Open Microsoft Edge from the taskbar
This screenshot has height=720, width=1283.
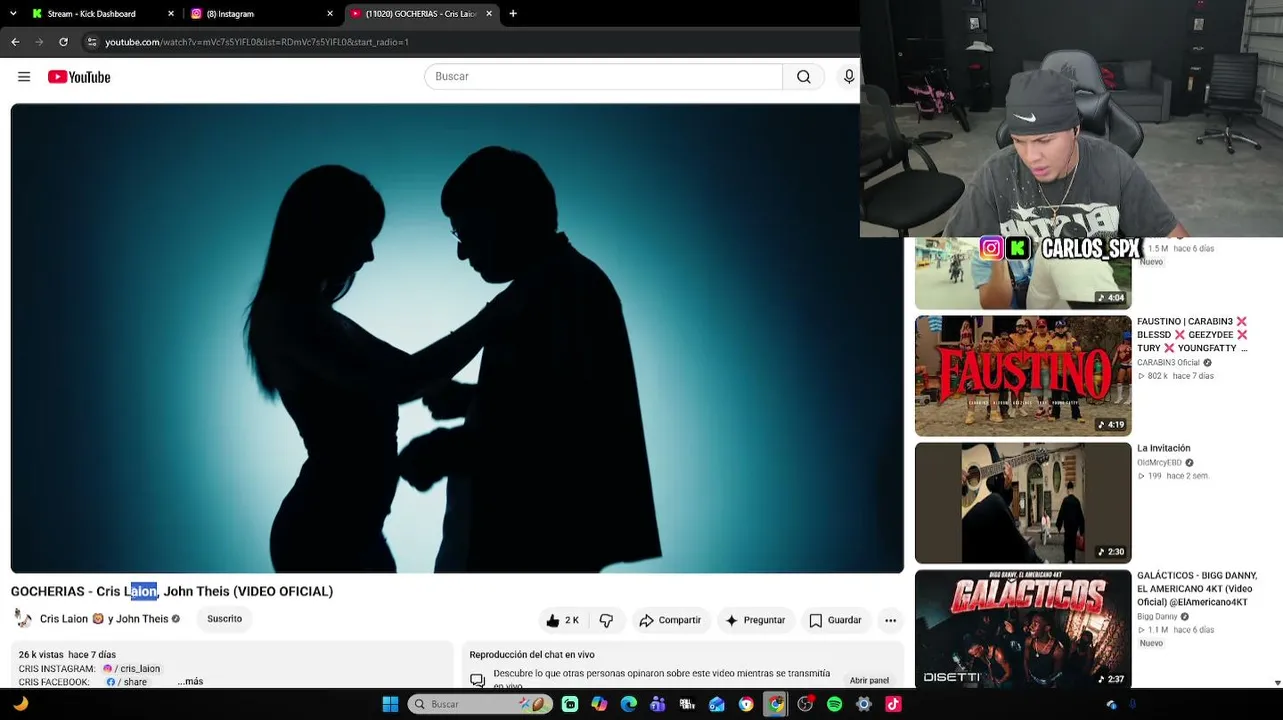click(x=628, y=704)
